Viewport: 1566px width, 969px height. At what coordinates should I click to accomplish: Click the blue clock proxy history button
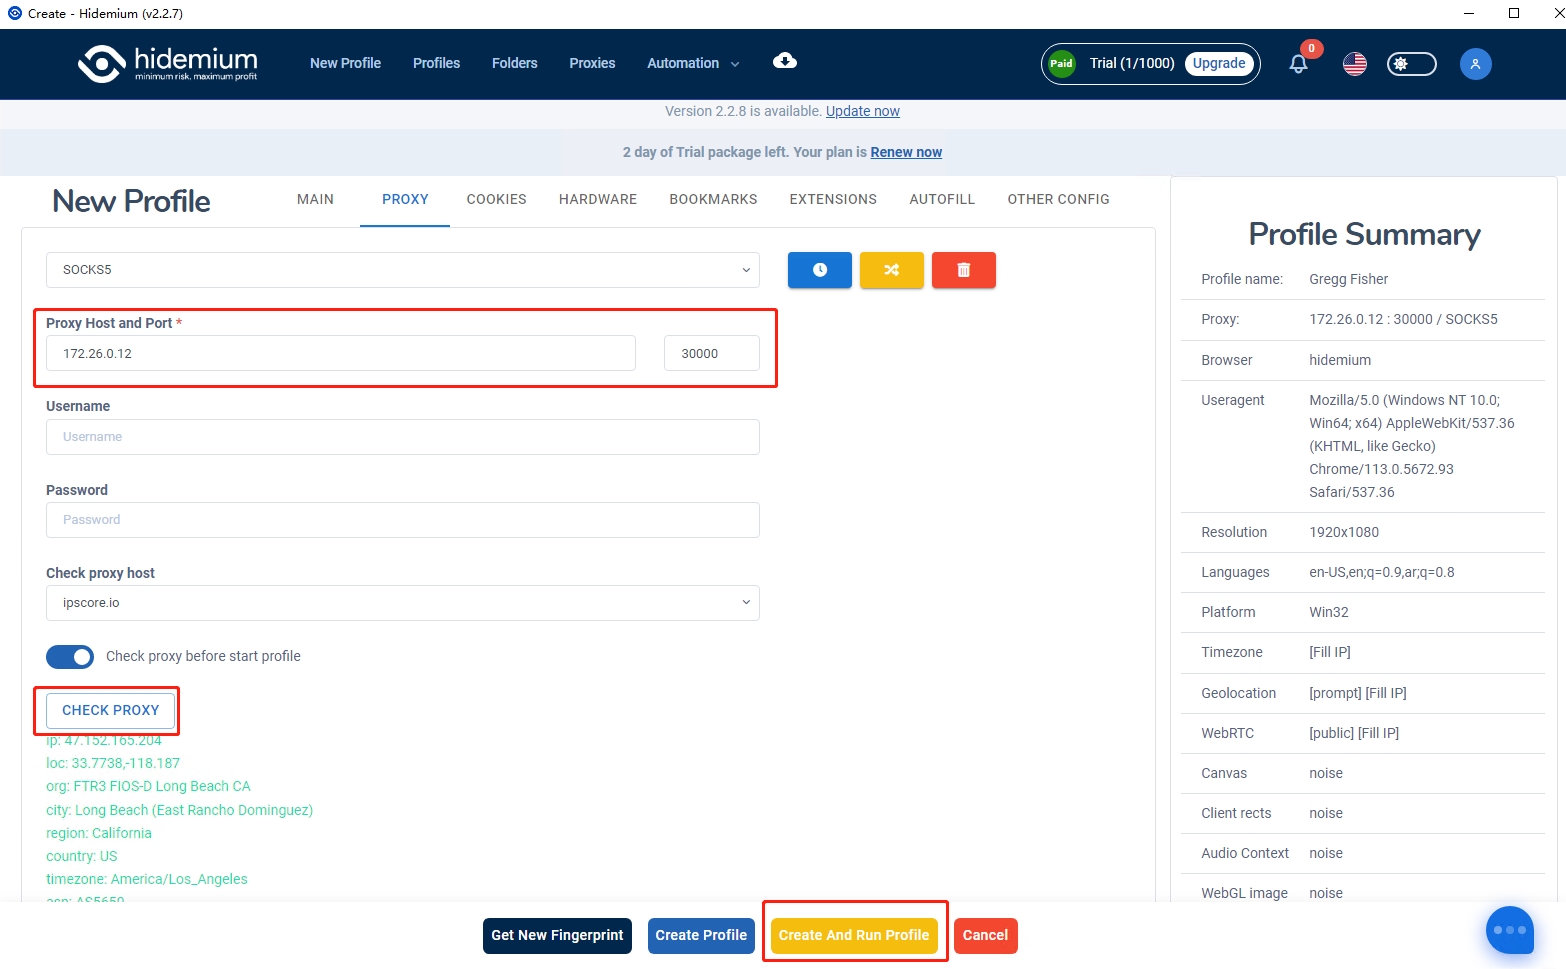point(819,270)
